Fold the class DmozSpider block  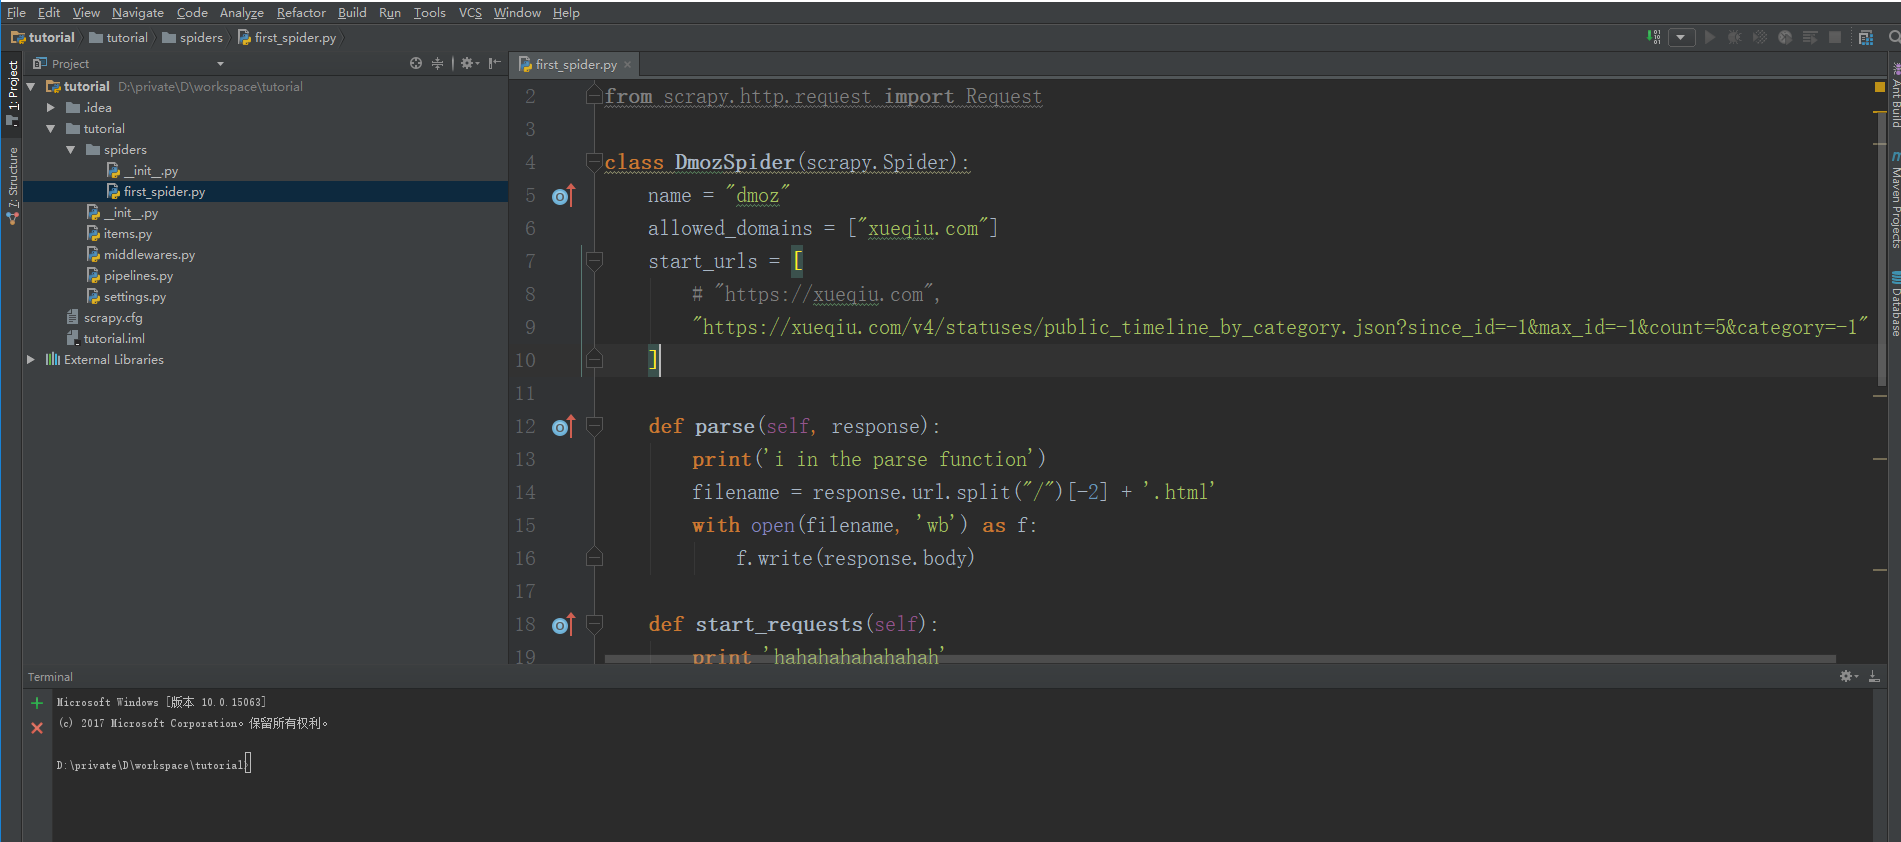594,163
